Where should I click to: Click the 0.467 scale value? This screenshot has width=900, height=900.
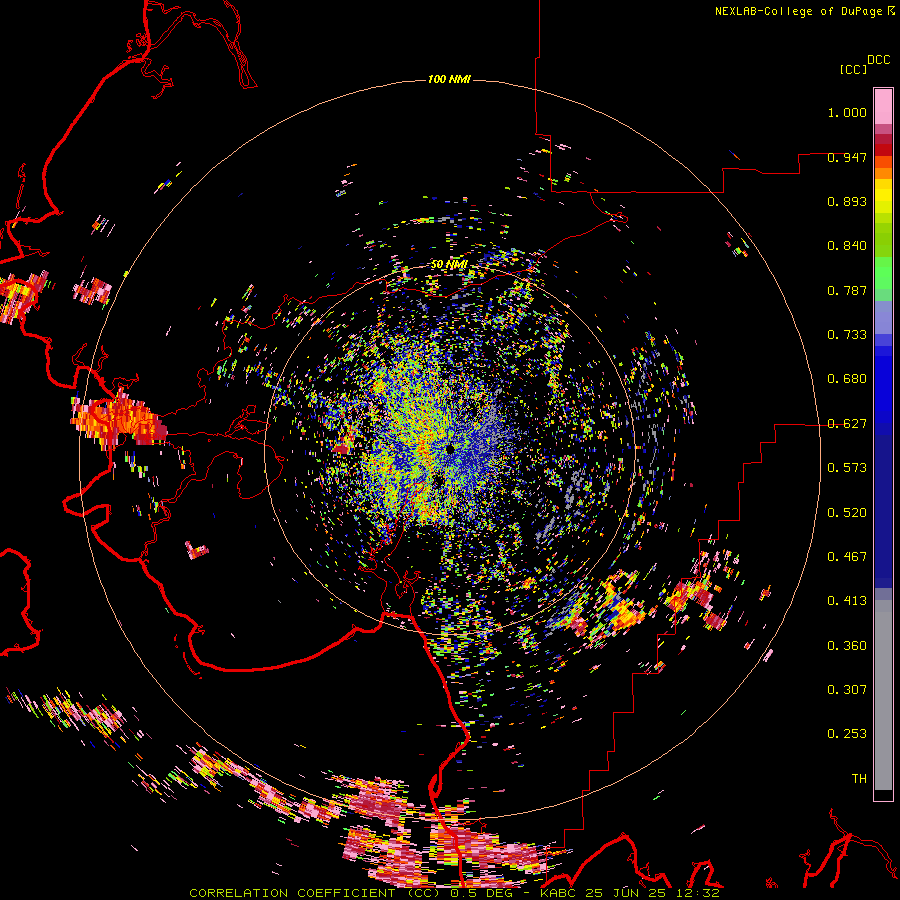pos(847,557)
